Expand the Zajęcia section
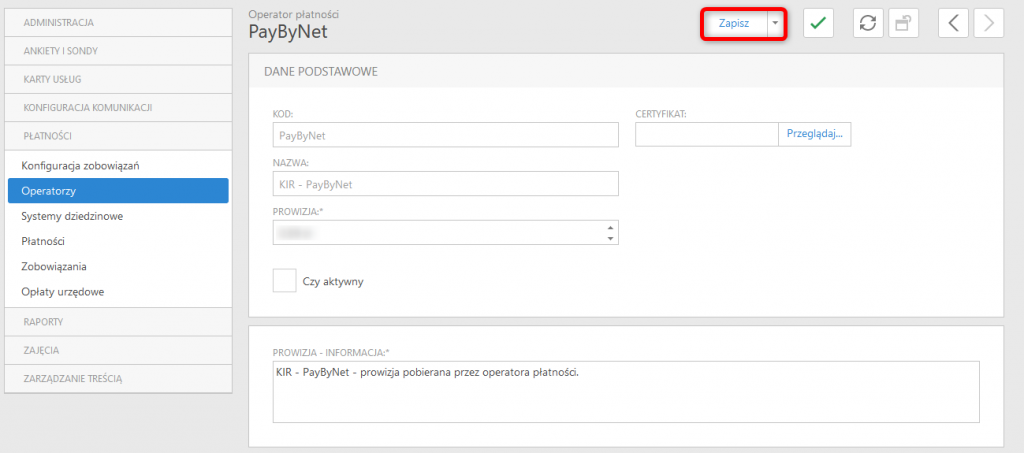 (x=118, y=350)
